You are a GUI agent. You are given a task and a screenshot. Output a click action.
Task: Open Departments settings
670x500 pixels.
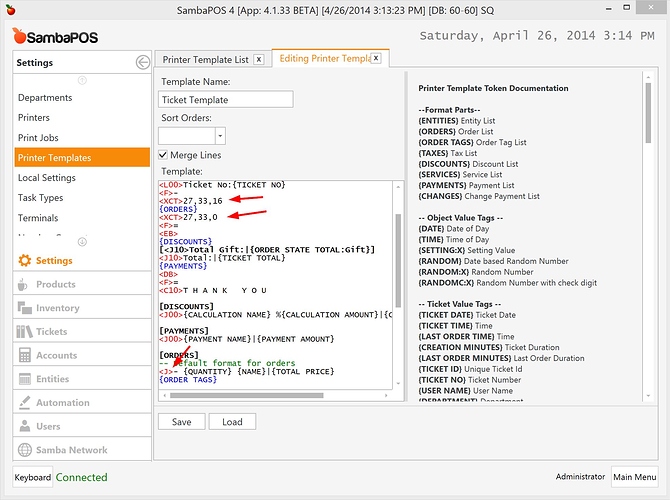(82, 98)
